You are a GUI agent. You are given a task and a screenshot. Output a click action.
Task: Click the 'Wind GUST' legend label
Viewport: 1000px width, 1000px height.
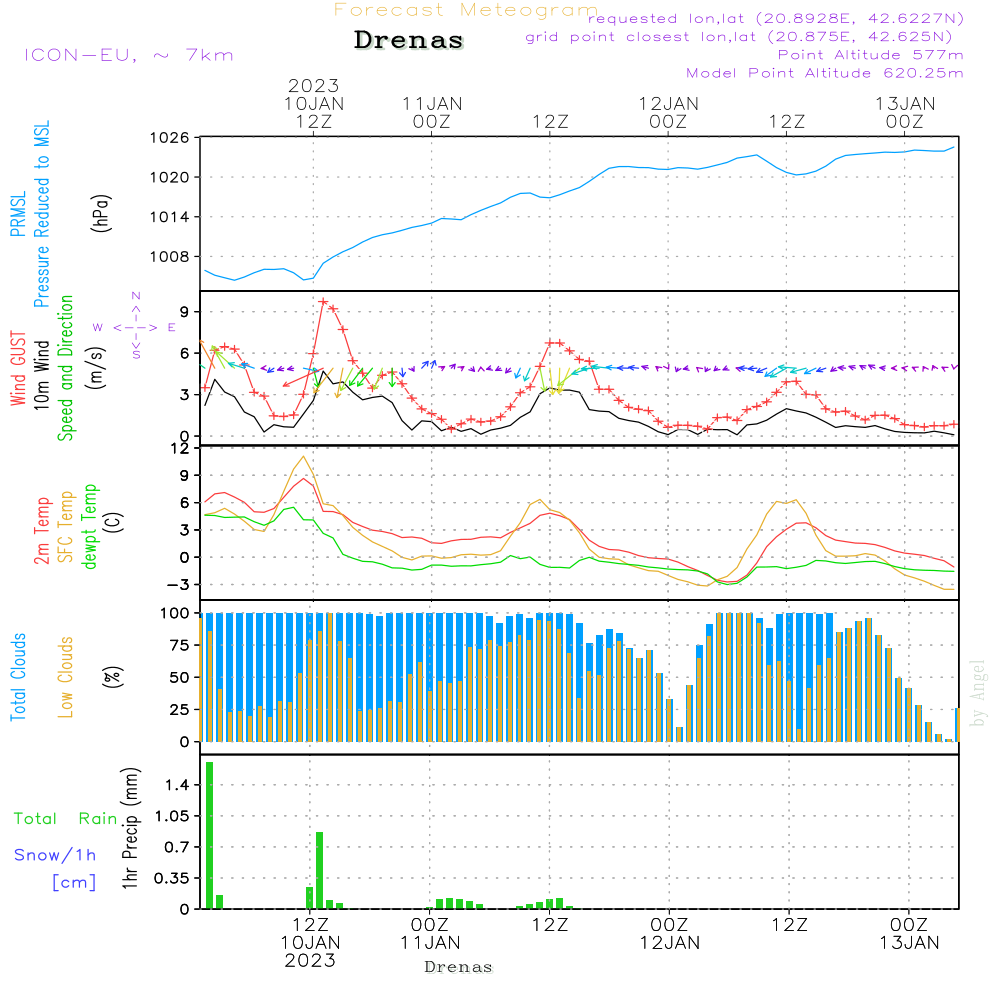[18, 368]
